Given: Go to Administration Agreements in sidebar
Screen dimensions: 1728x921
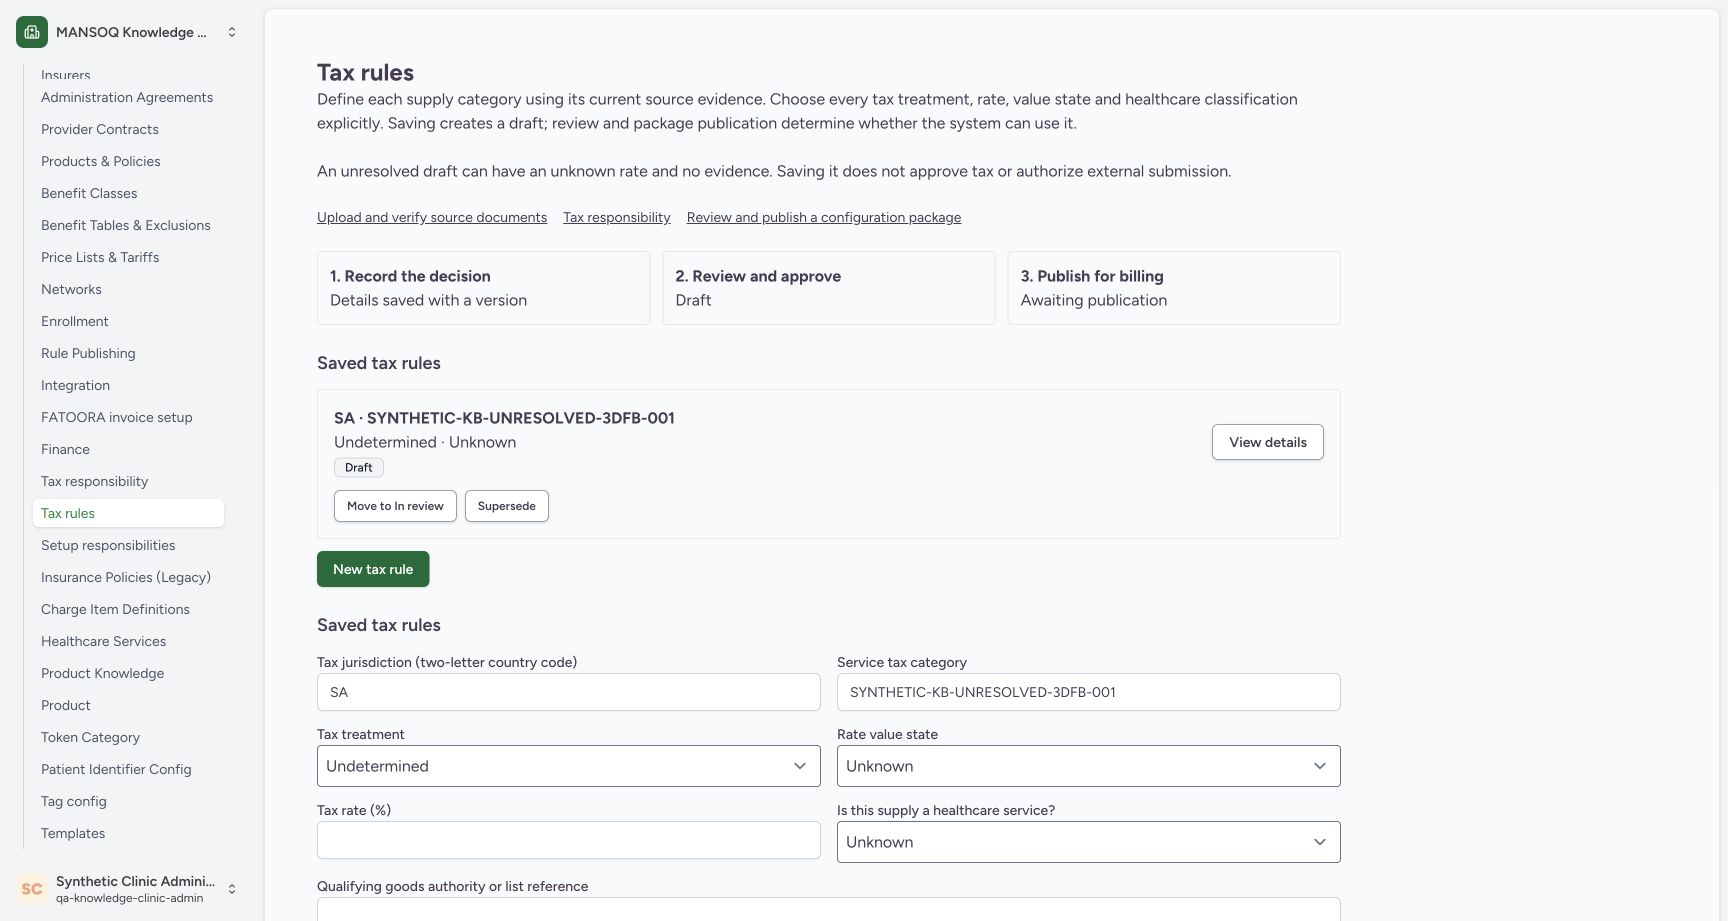Looking at the screenshot, I should (x=127, y=97).
